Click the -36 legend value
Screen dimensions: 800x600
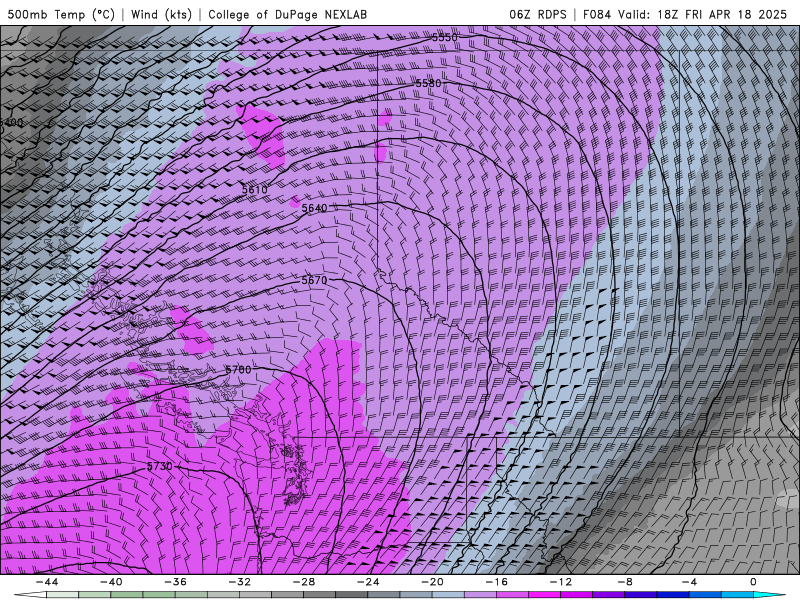coord(175,582)
